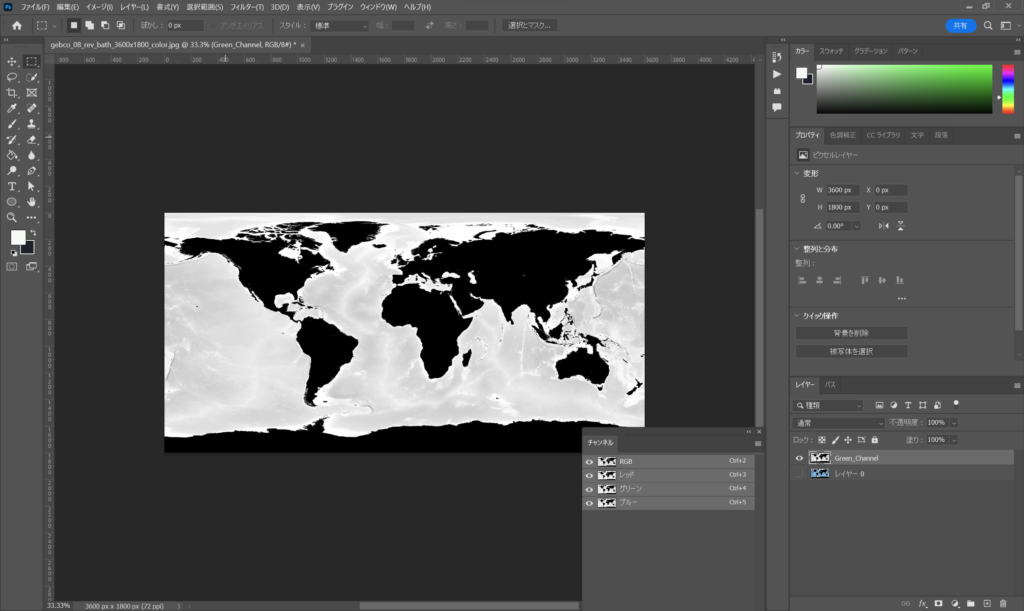This screenshot has height=611, width=1024.
Task: Hide the Green_Channel layer
Action: (x=799, y=458)
